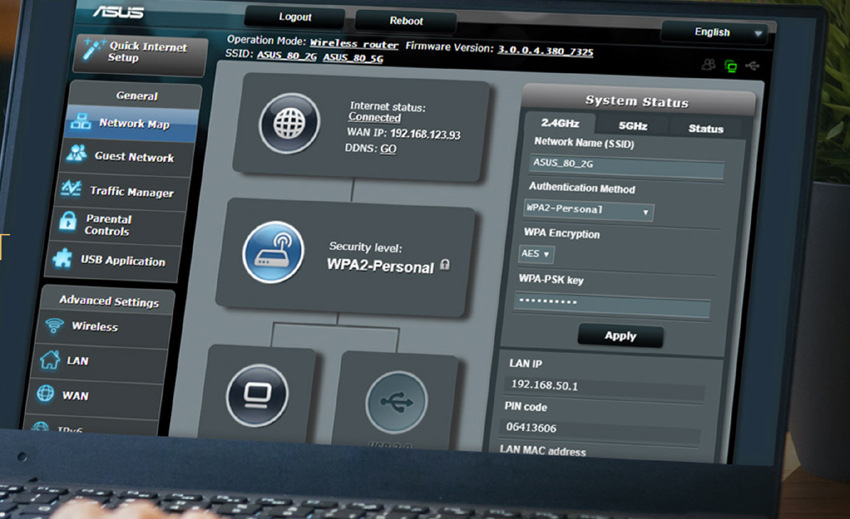Open USB Application page
Image resolution: width=850 pixels, height=519 pixels.
coord(114,260)
